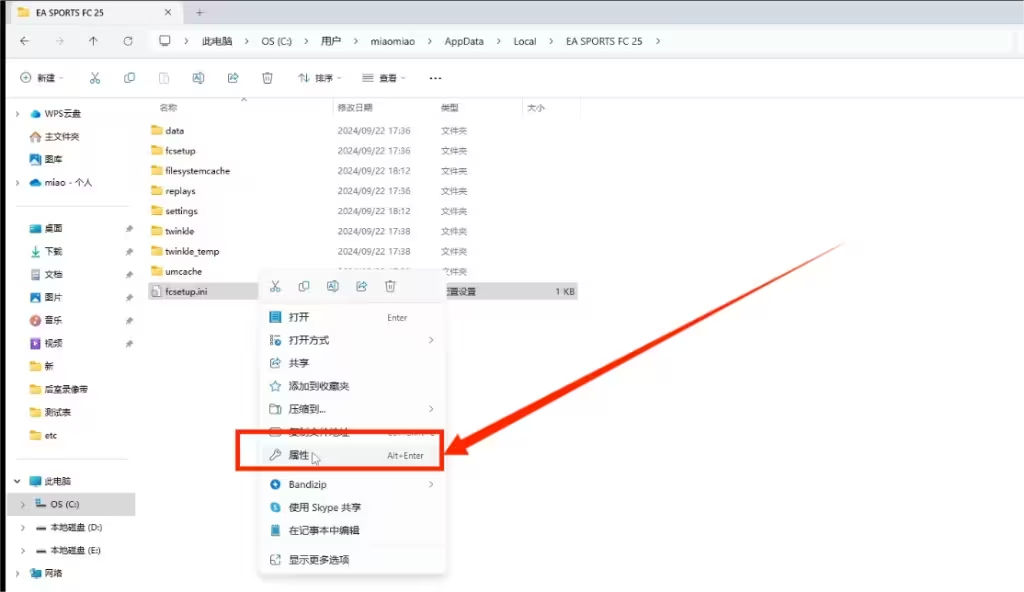Screen dimensions: 1024x592
Task: Click the Back navigation arrow
Action: (x=25, y=41)
